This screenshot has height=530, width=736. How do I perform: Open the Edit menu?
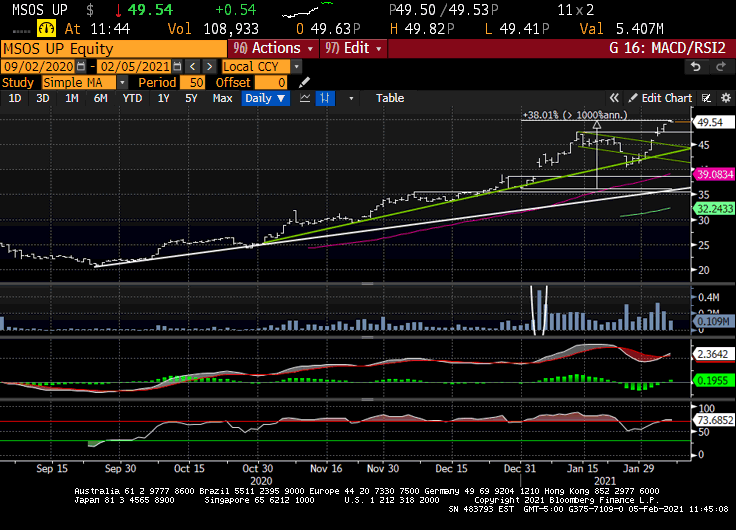click(353, 48)
